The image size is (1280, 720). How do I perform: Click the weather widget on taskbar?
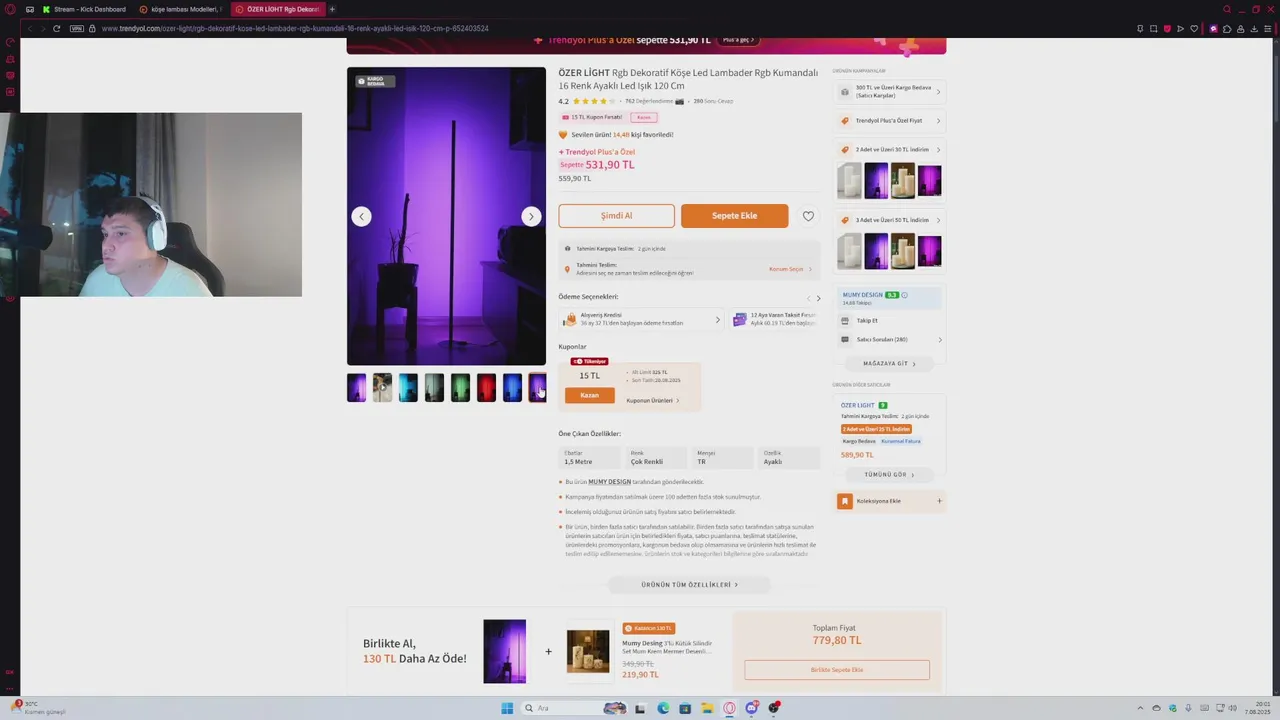(x=38, y=707)
